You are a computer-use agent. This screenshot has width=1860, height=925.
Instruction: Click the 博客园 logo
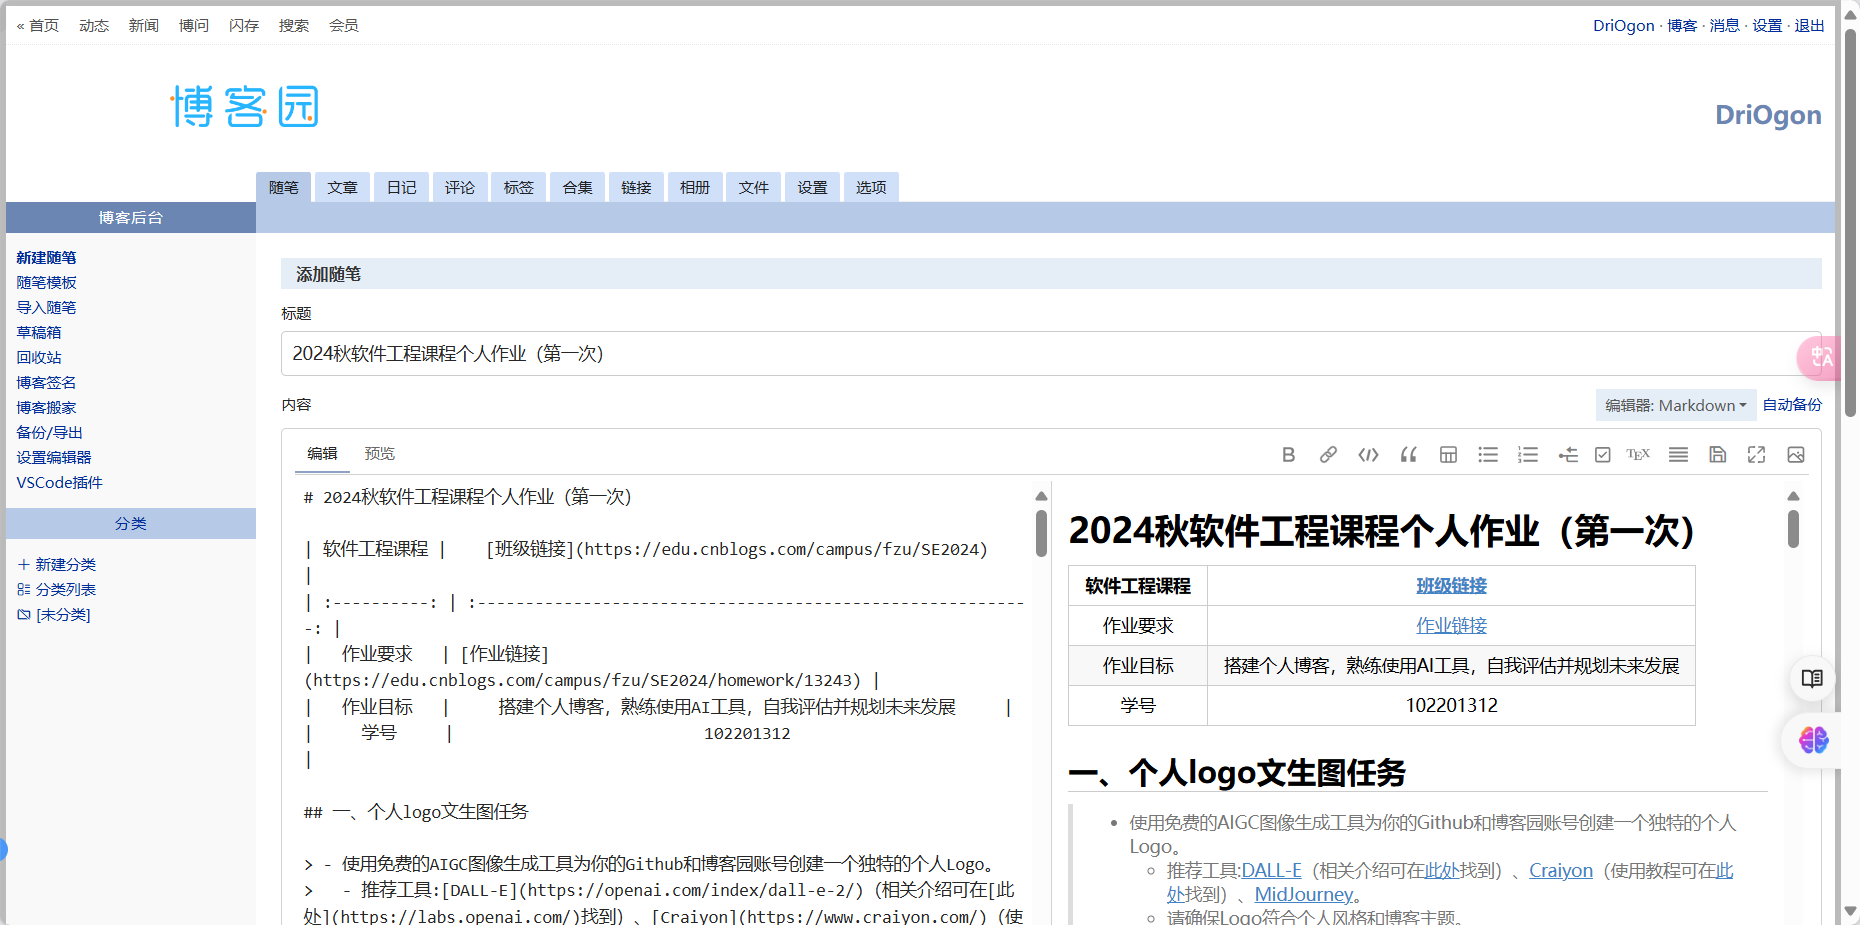244,106
